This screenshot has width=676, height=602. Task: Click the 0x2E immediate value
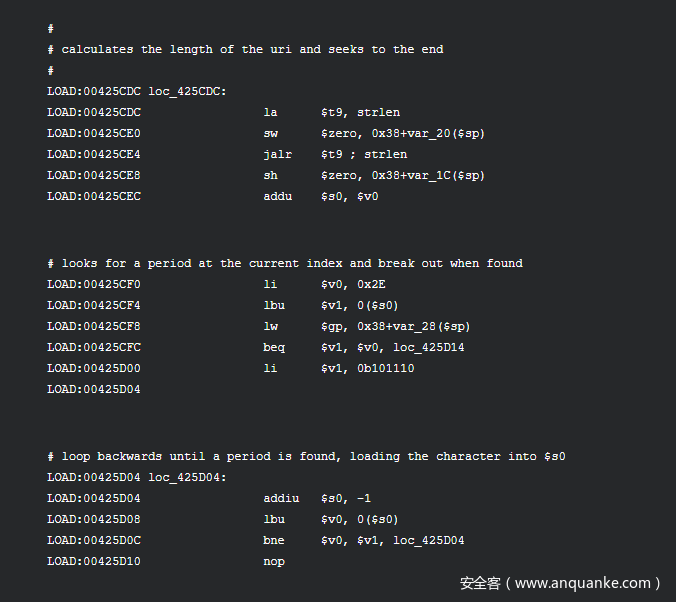pyautogui.click(x=371, y=285)
